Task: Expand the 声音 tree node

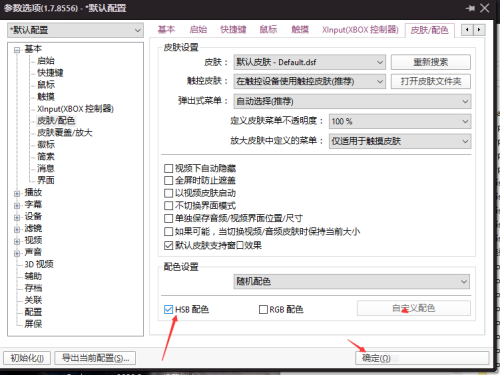Action: tap(17, 253)
